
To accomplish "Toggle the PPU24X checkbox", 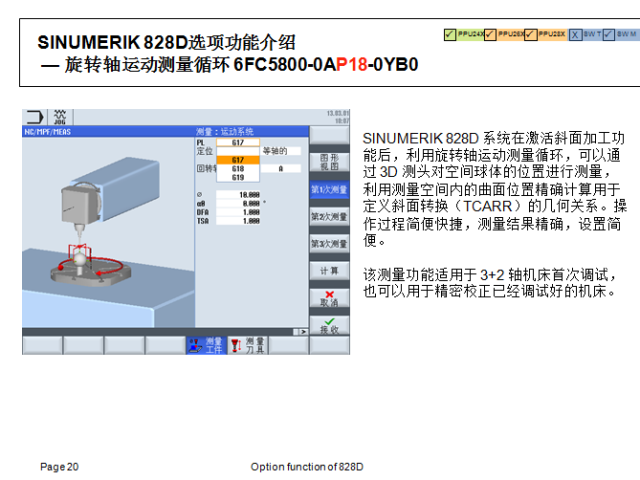I will (449, 34).
